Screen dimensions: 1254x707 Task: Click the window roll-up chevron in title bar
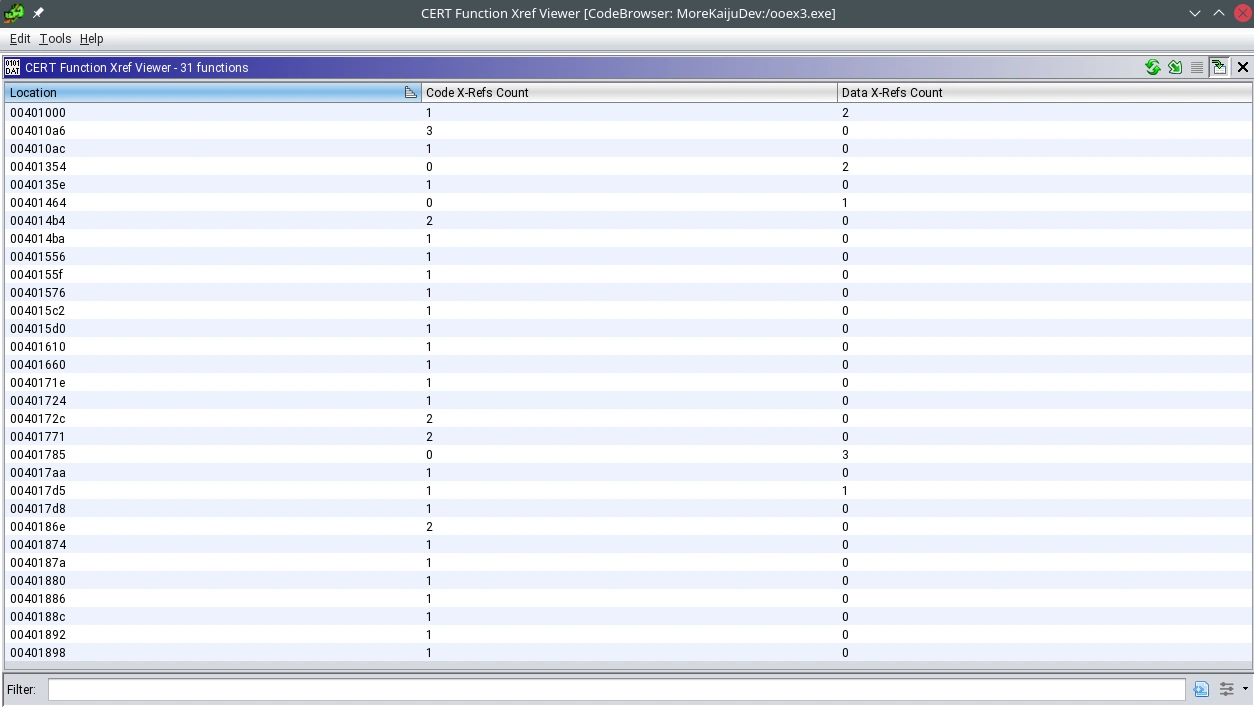(1219, 13)
